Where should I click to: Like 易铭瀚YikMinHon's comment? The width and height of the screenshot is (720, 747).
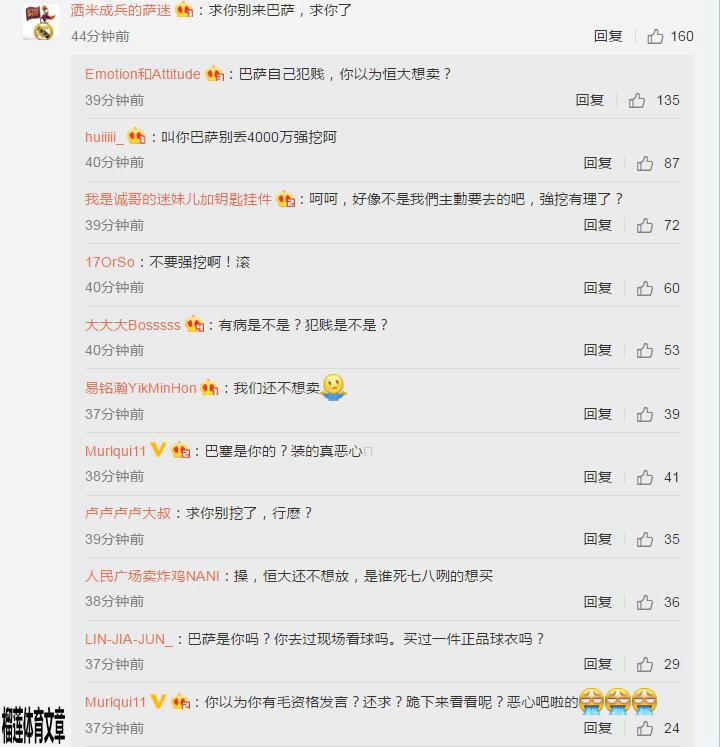coord(645,414)
